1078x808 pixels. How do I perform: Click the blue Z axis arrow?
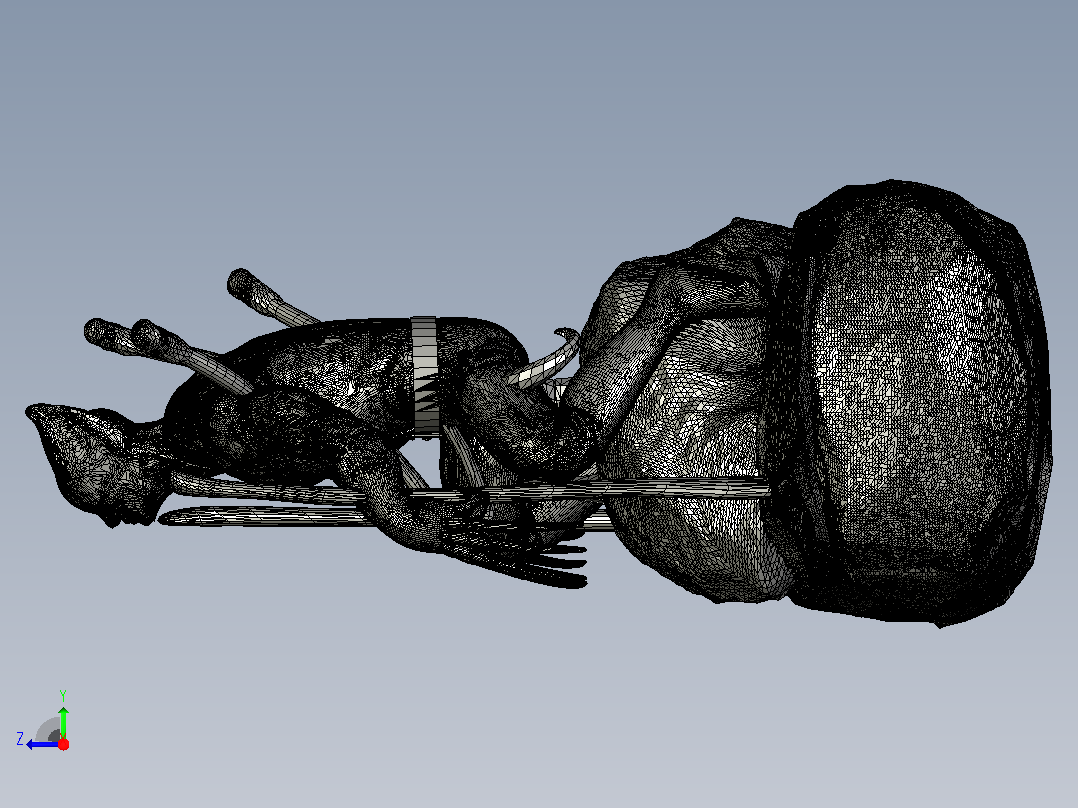click(41, 745)
